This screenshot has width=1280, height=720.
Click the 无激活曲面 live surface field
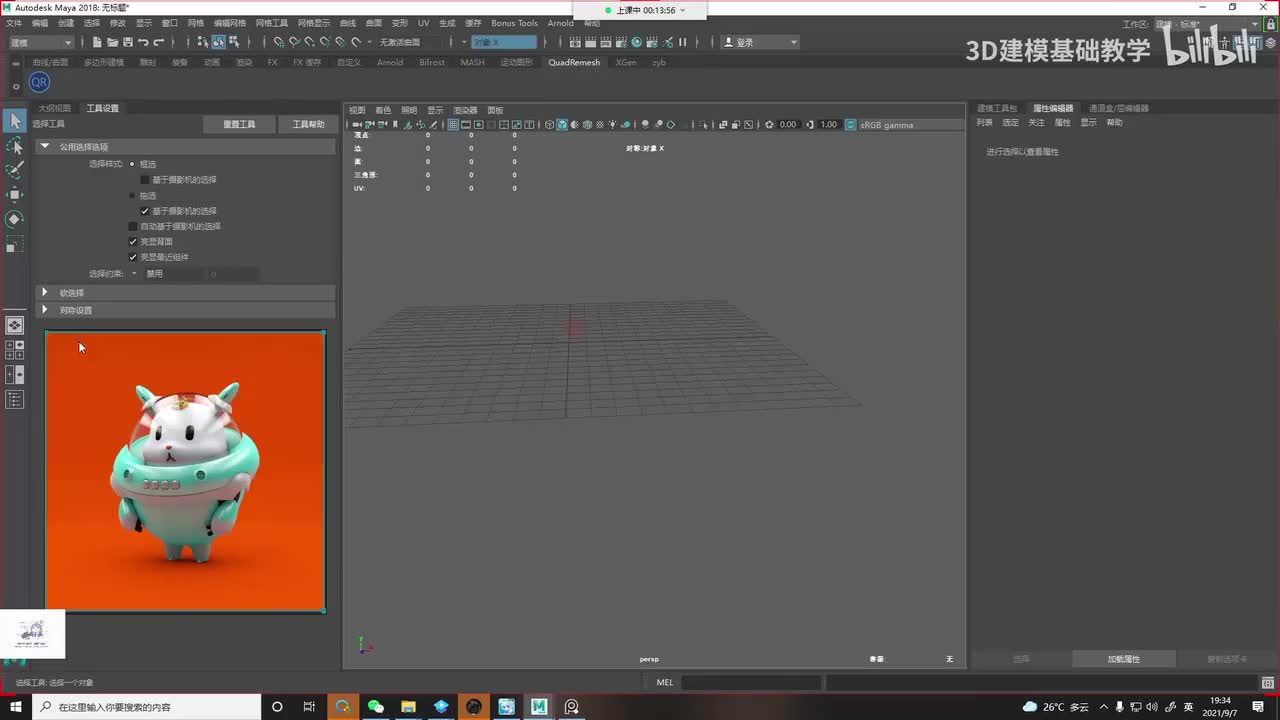(x=407, y=42)
